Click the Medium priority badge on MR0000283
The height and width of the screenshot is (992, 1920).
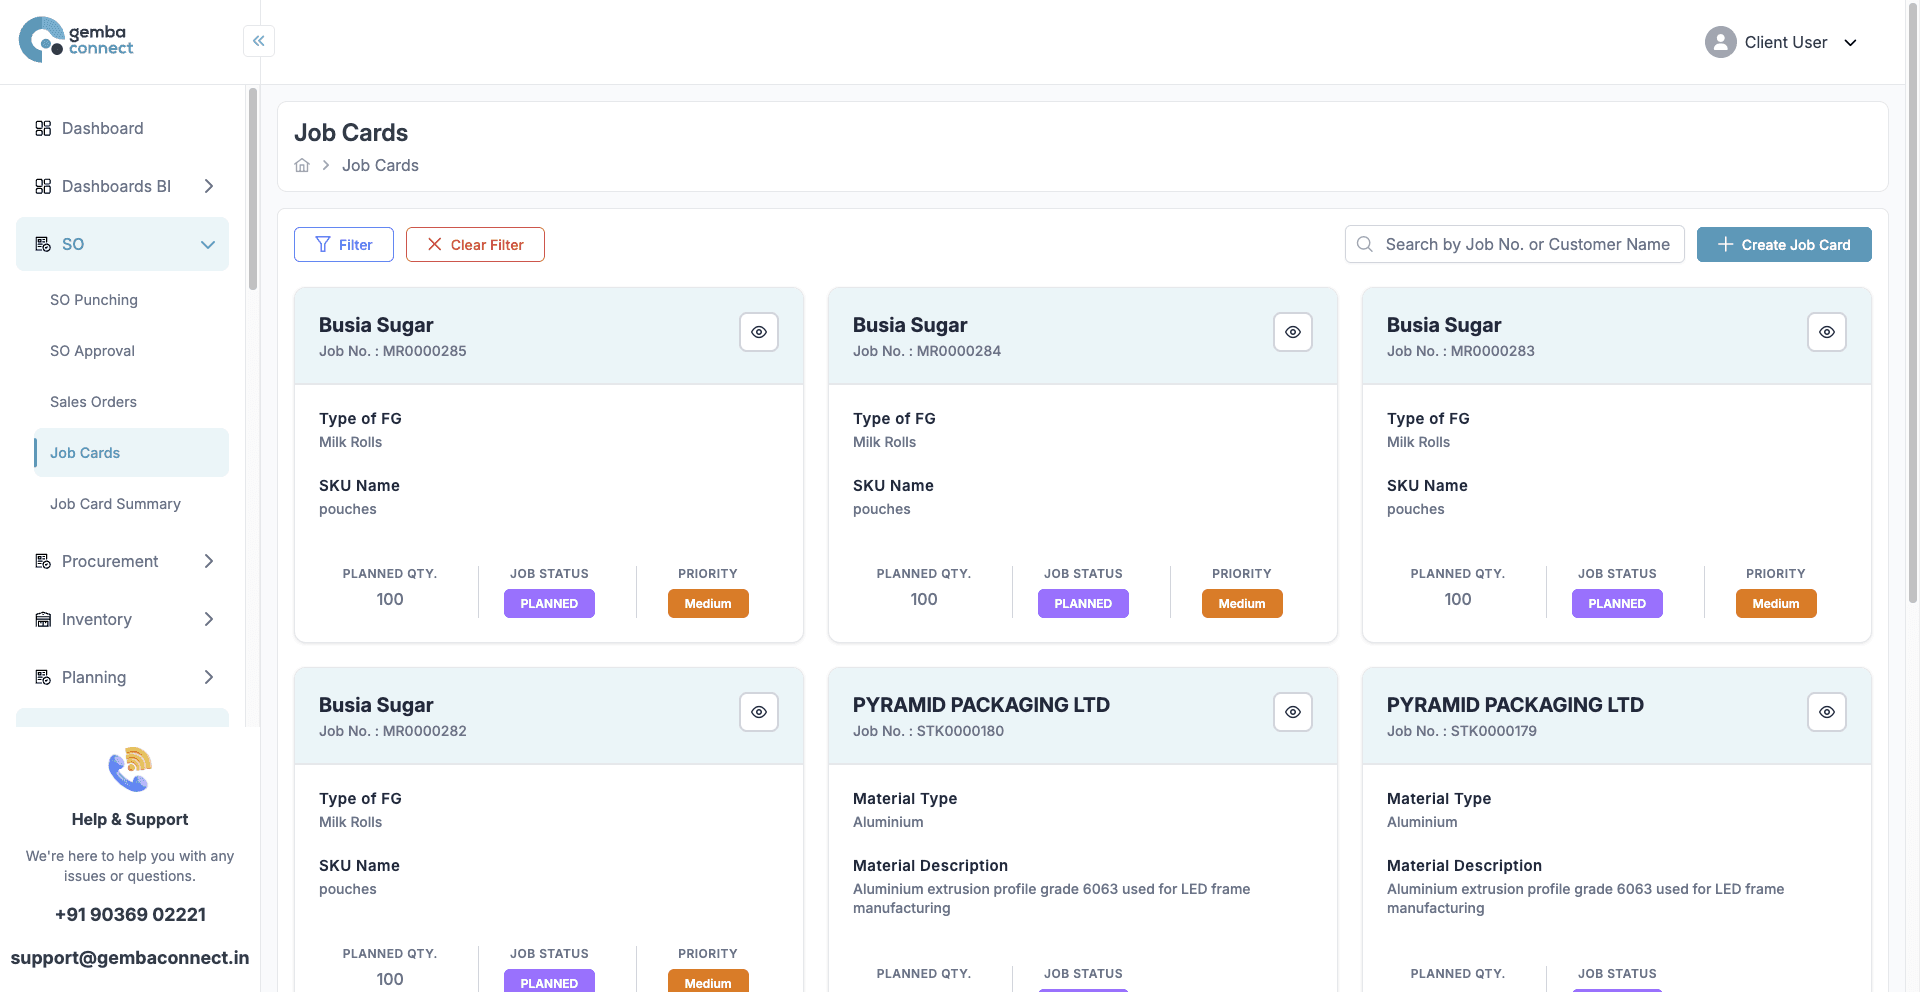[x=1776, y=604]
